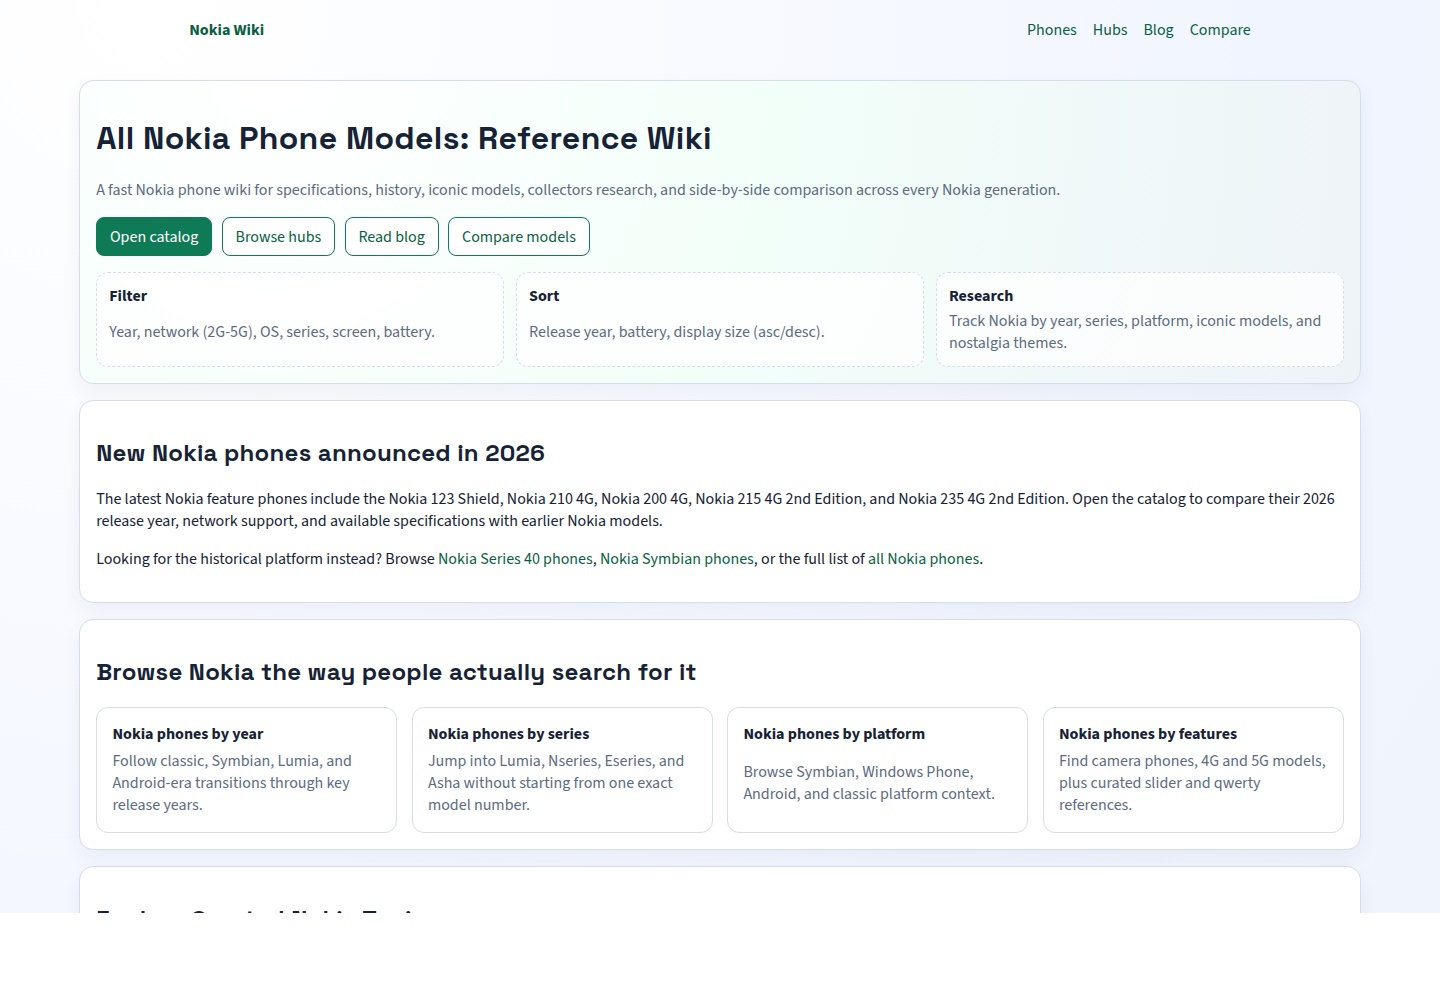Image resolution: width=1440 pixels, height=1000 pixels.
Task: Open the Nokia phones by features card
Action: (x=1193, y=770)
